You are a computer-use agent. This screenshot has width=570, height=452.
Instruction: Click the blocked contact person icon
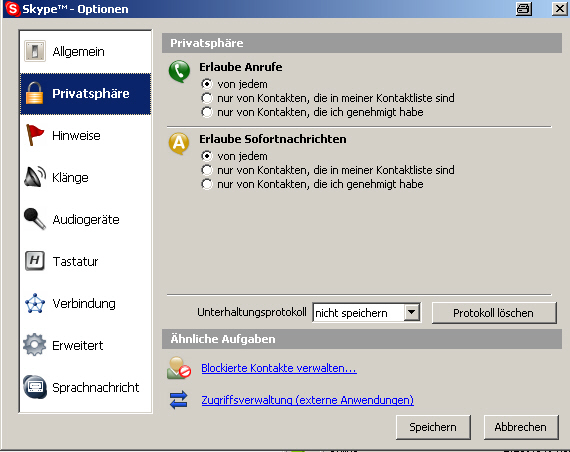tap(179, 368)
